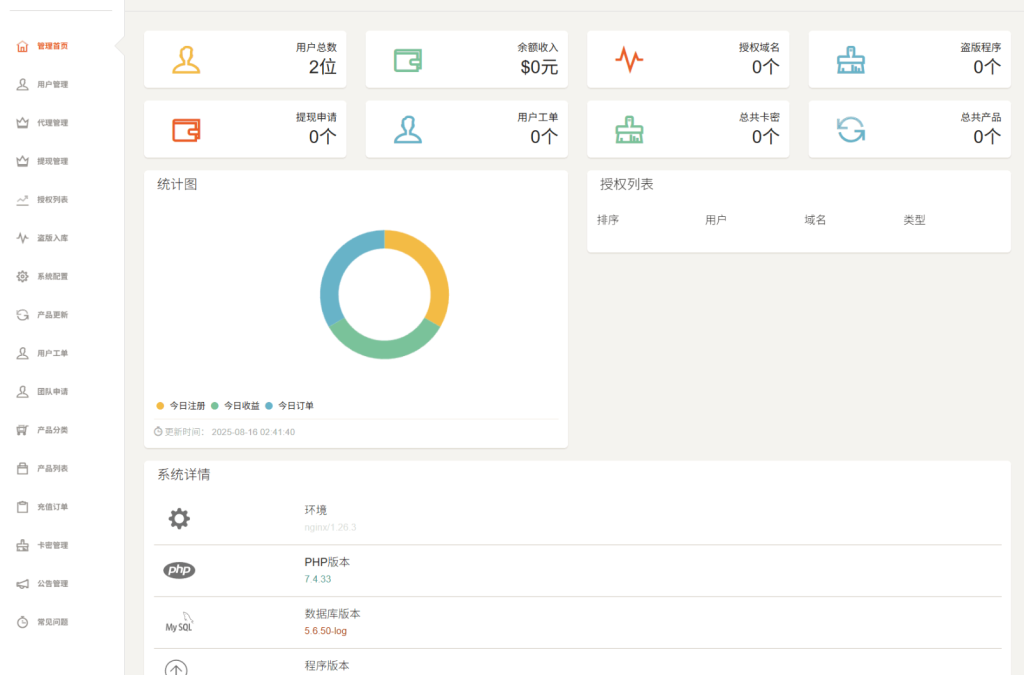This screenshot has width=1024, height=675.
Task: Click the nginx/1.26.3 environment value
Action: (330, 527)
